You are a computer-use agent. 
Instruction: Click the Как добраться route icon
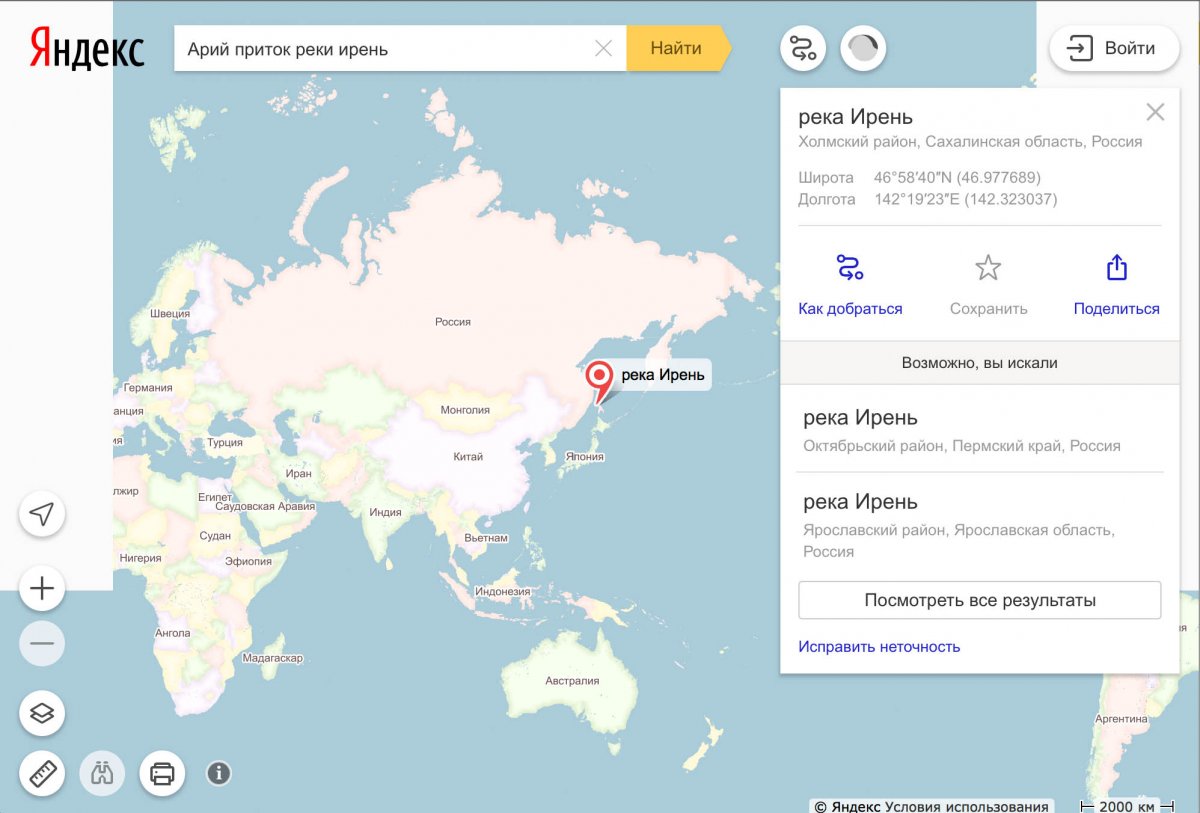coord(849,267)
